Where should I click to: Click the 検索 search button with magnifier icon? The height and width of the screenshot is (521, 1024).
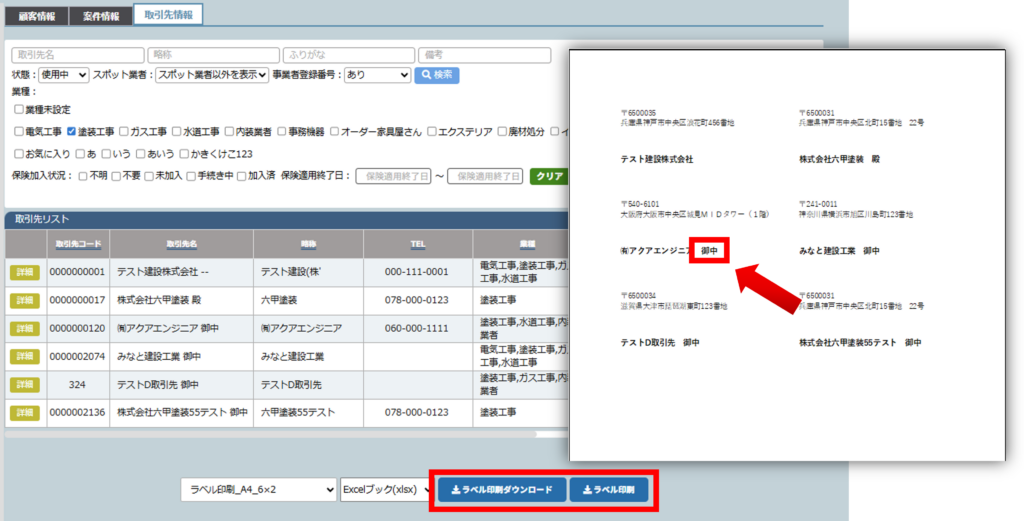(436, 75)
